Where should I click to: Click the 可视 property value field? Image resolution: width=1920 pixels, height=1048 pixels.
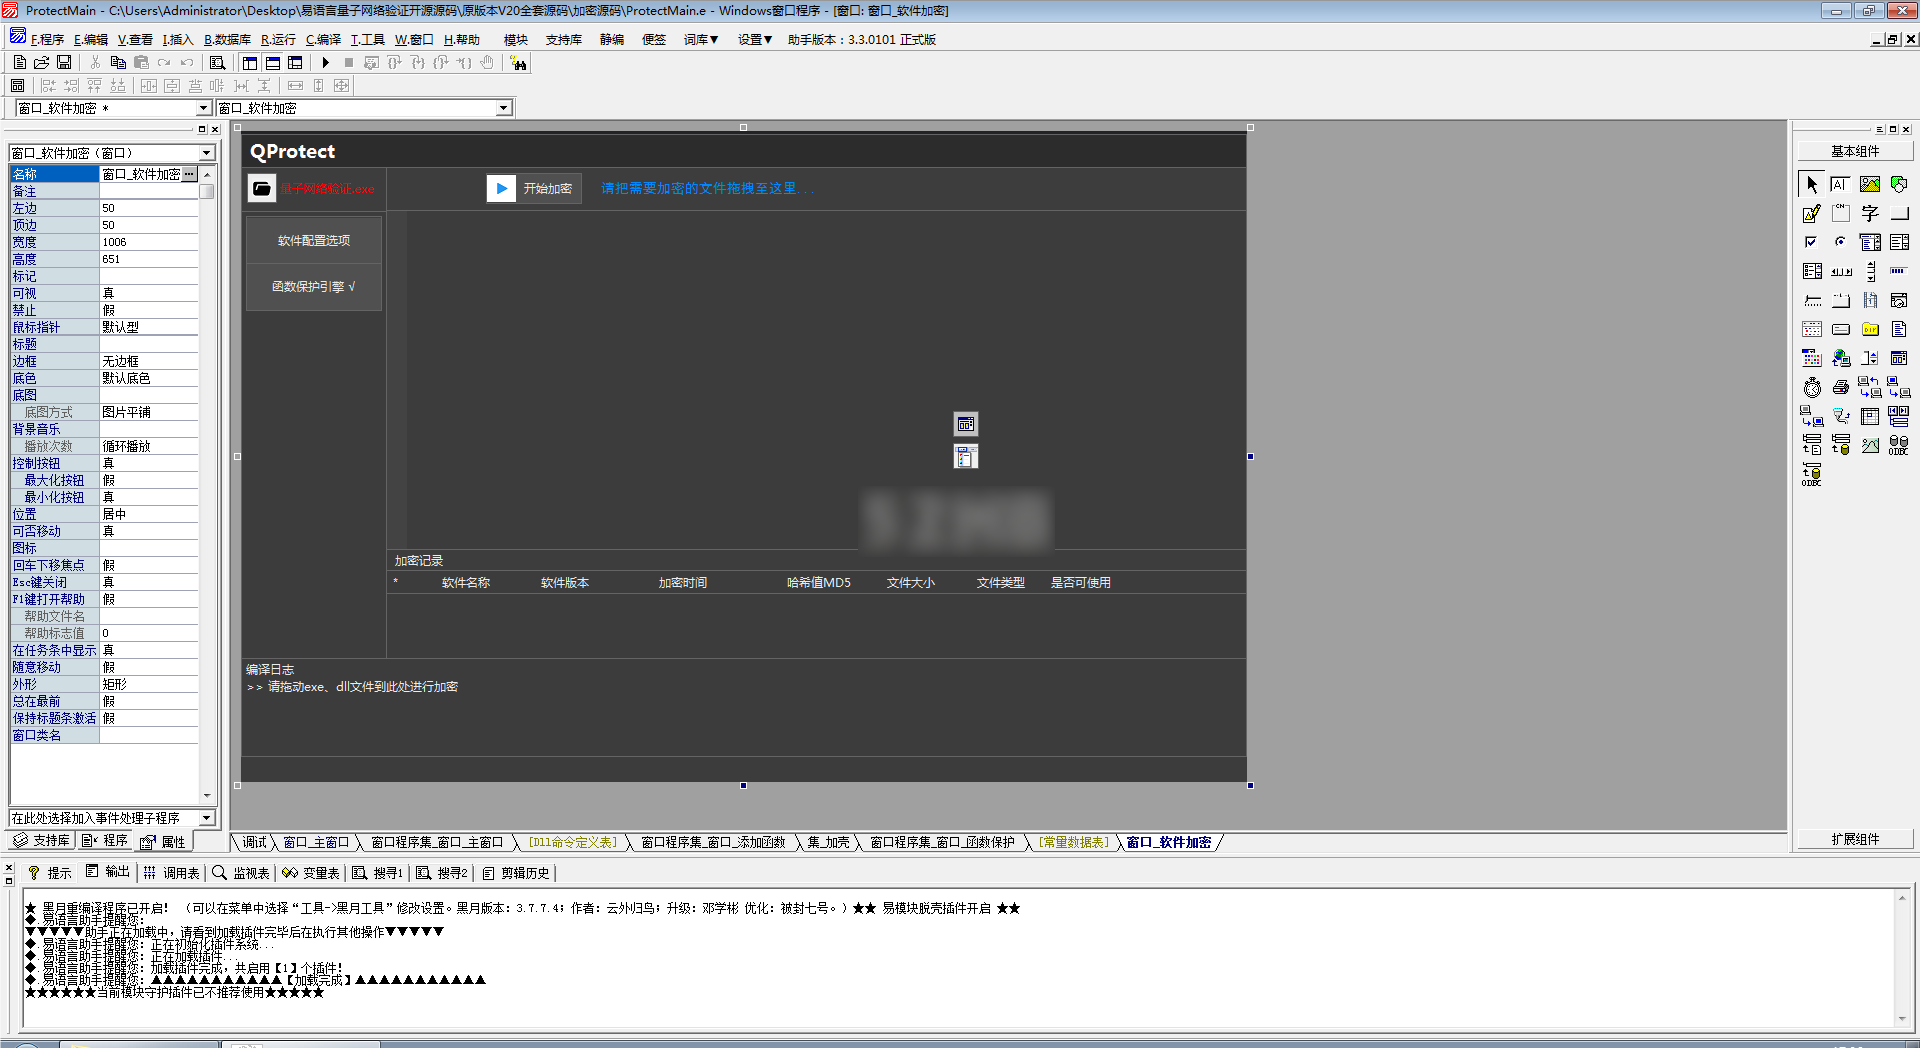[x=148, y=293]
